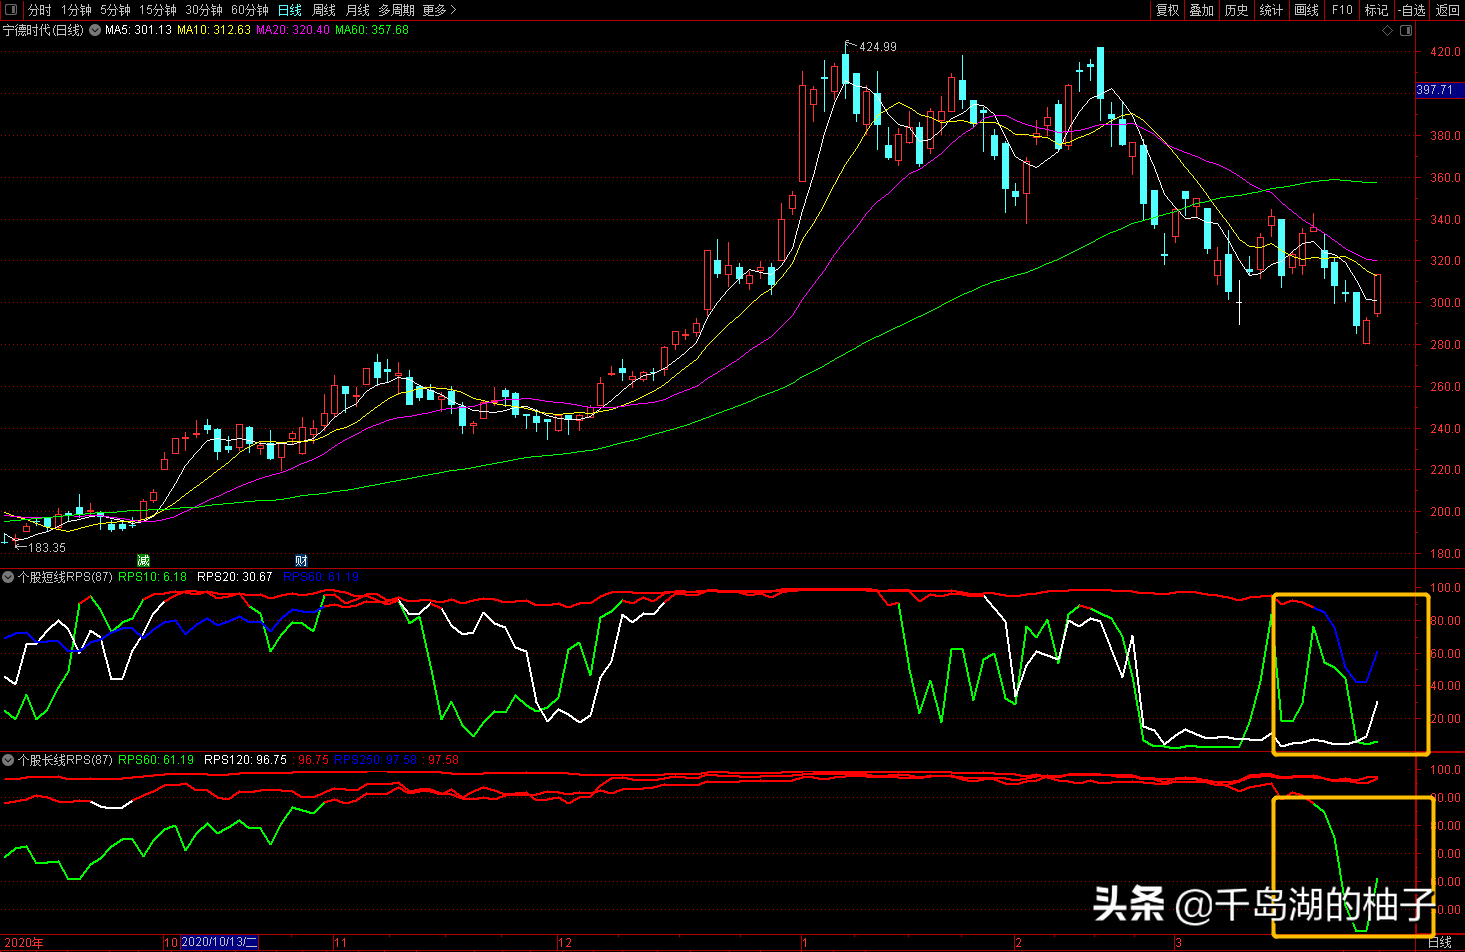Screen dimensions: 1465x952
Task: Open 画线 drawing tools
Action: click(x=1307, y=10)
